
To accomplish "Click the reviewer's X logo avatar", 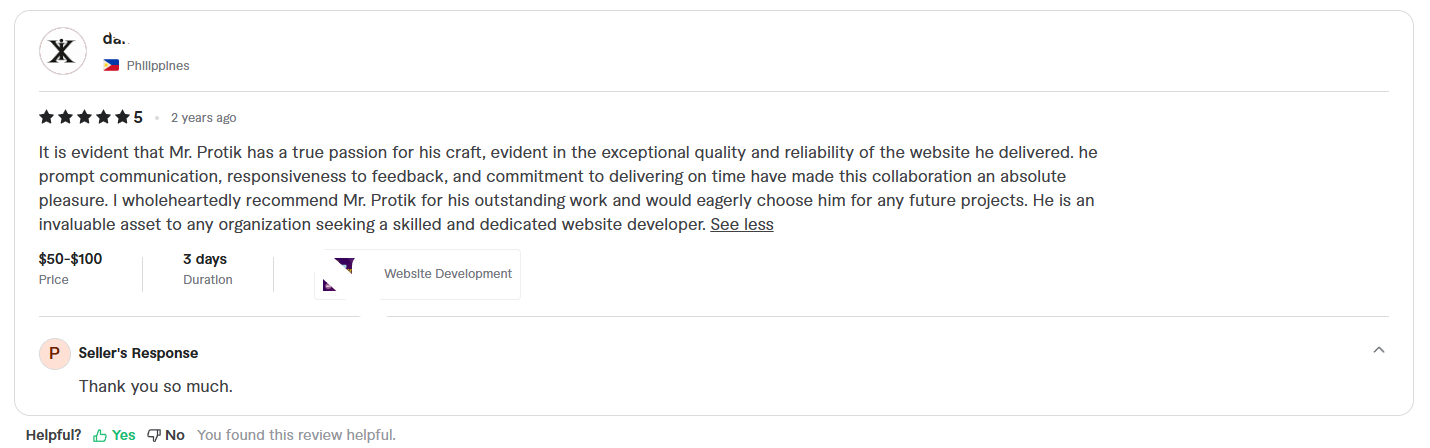I will tap(62, 51).
